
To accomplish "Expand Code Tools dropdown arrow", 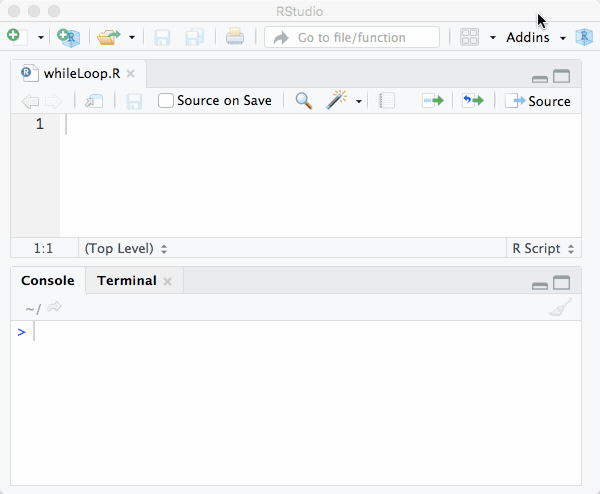I will [359, 101].
